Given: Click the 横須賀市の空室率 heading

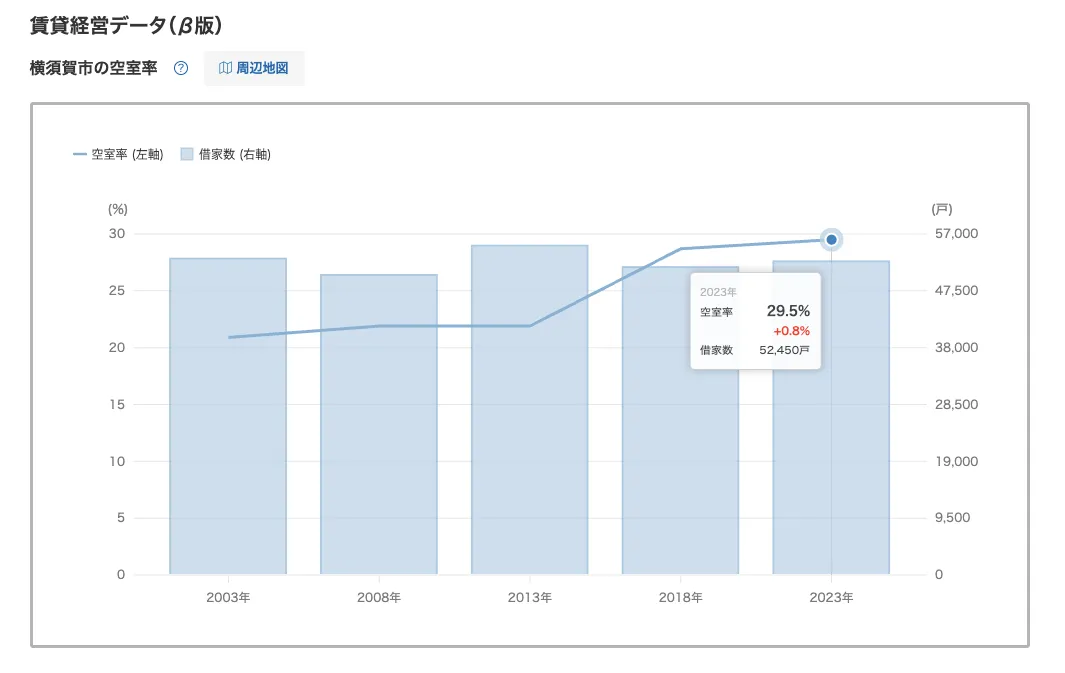Looking at the screenshot, I should (x=94, y=69).
